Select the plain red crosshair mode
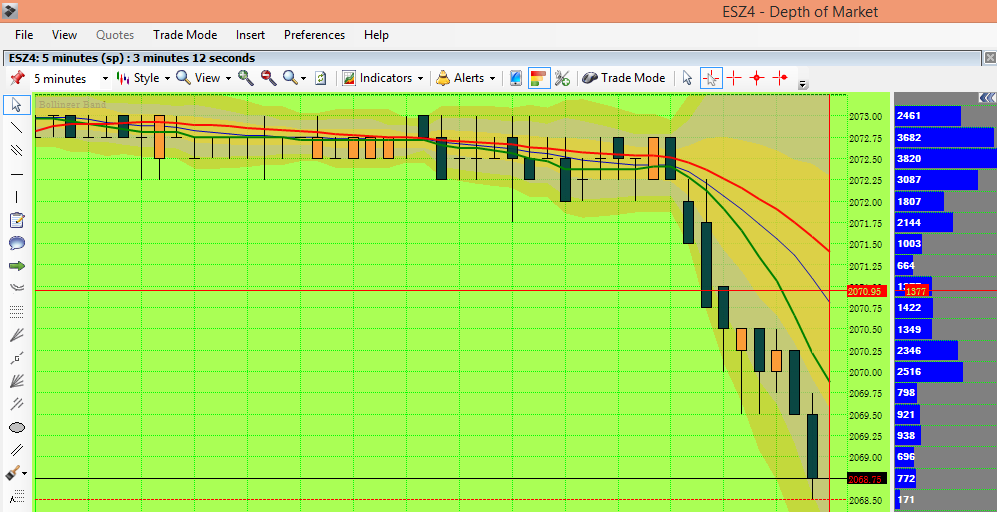The image size is (997, 512). (x=734, y=78)
